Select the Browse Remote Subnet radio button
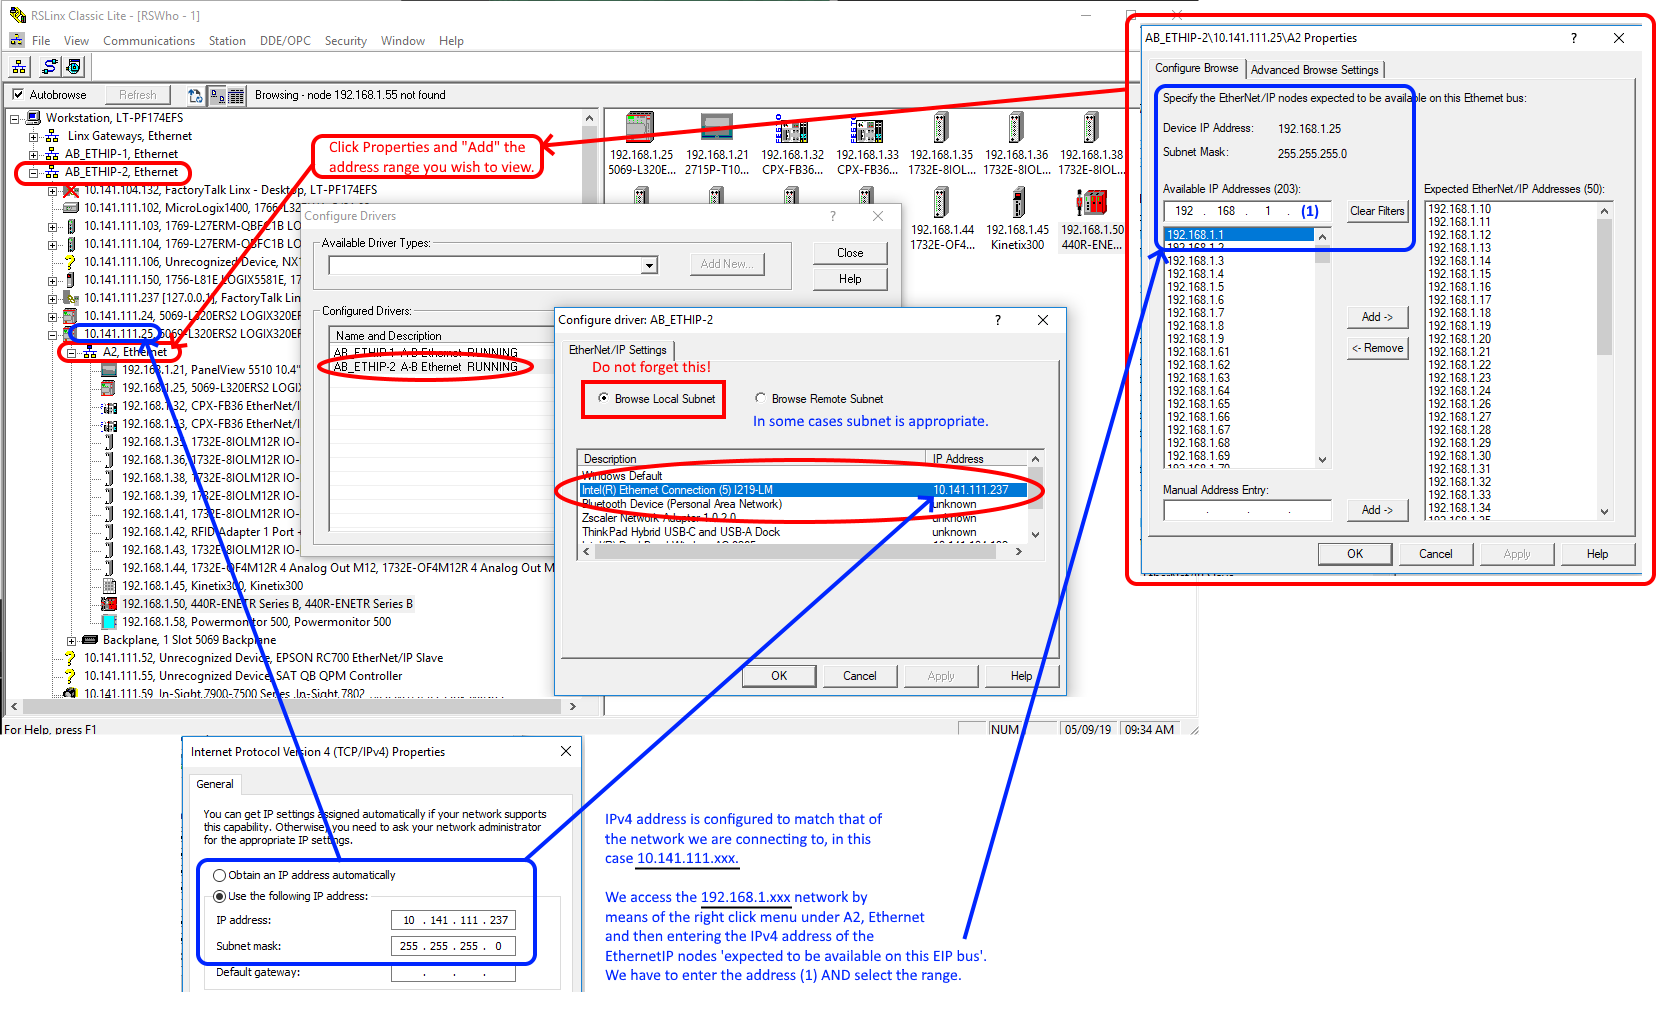This screenshot has height=1023, width=1662. pos(761,398)
